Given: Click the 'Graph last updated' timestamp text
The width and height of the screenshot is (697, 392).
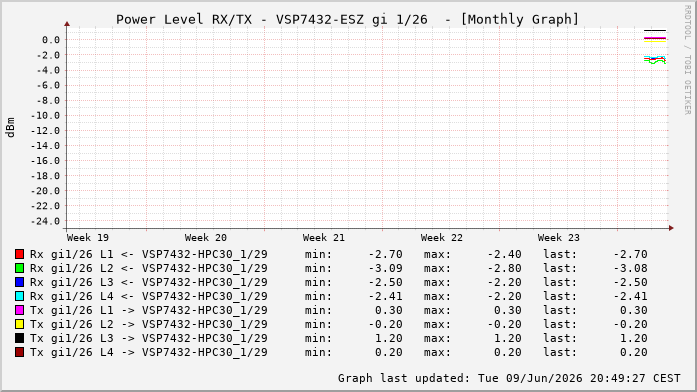Looking at the screenshot, I should tap(509, 378).
